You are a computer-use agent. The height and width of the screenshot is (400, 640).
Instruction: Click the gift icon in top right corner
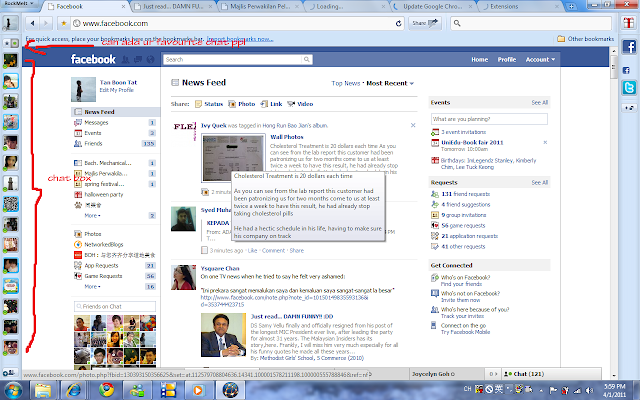(629, 22)
